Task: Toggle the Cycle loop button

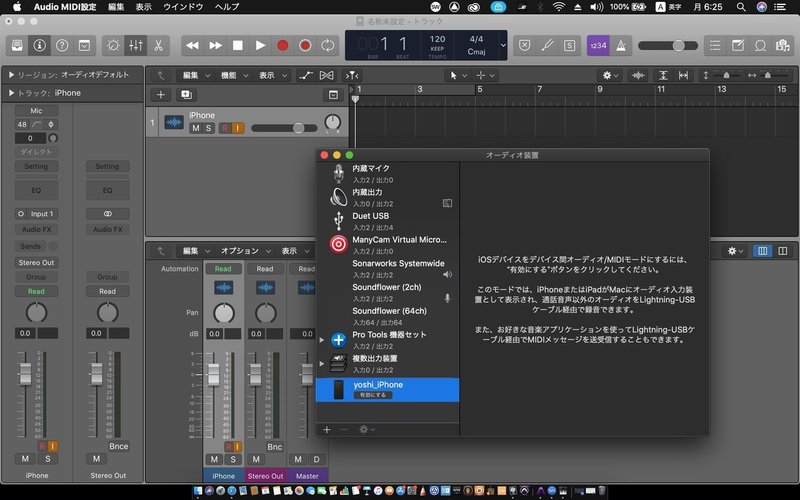Action: [328, 45]
